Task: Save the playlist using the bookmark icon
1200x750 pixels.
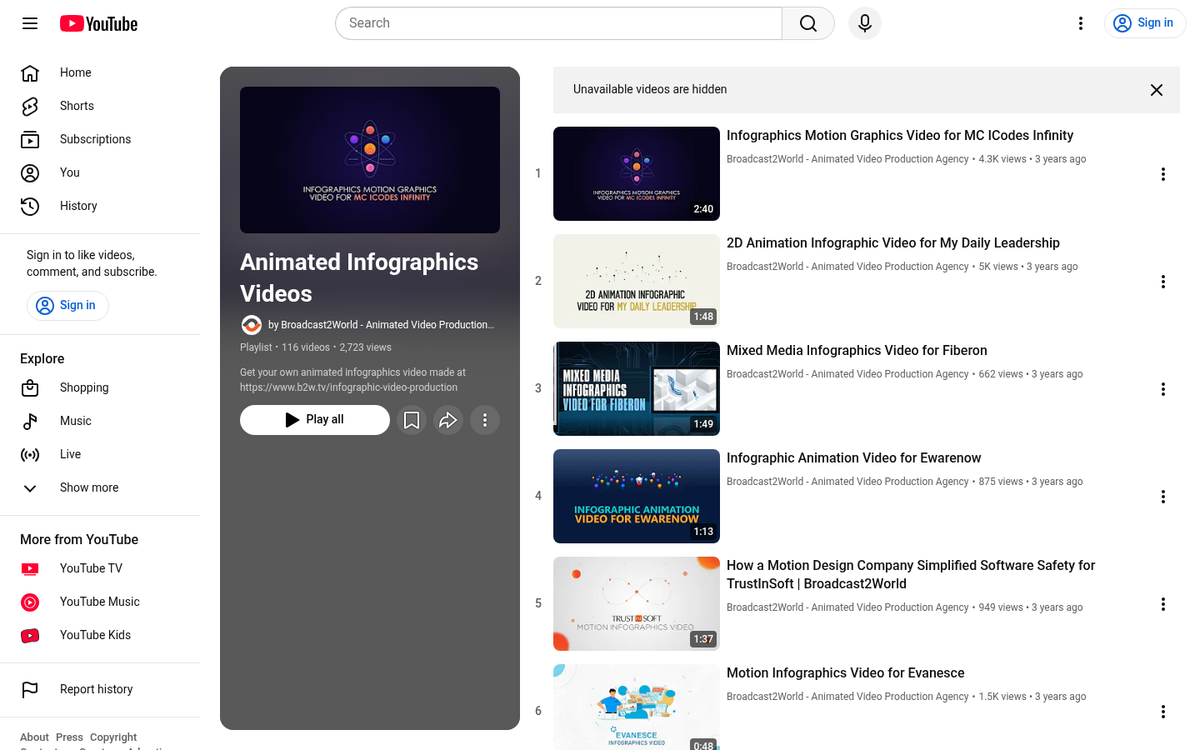Action: click(411, 420)
